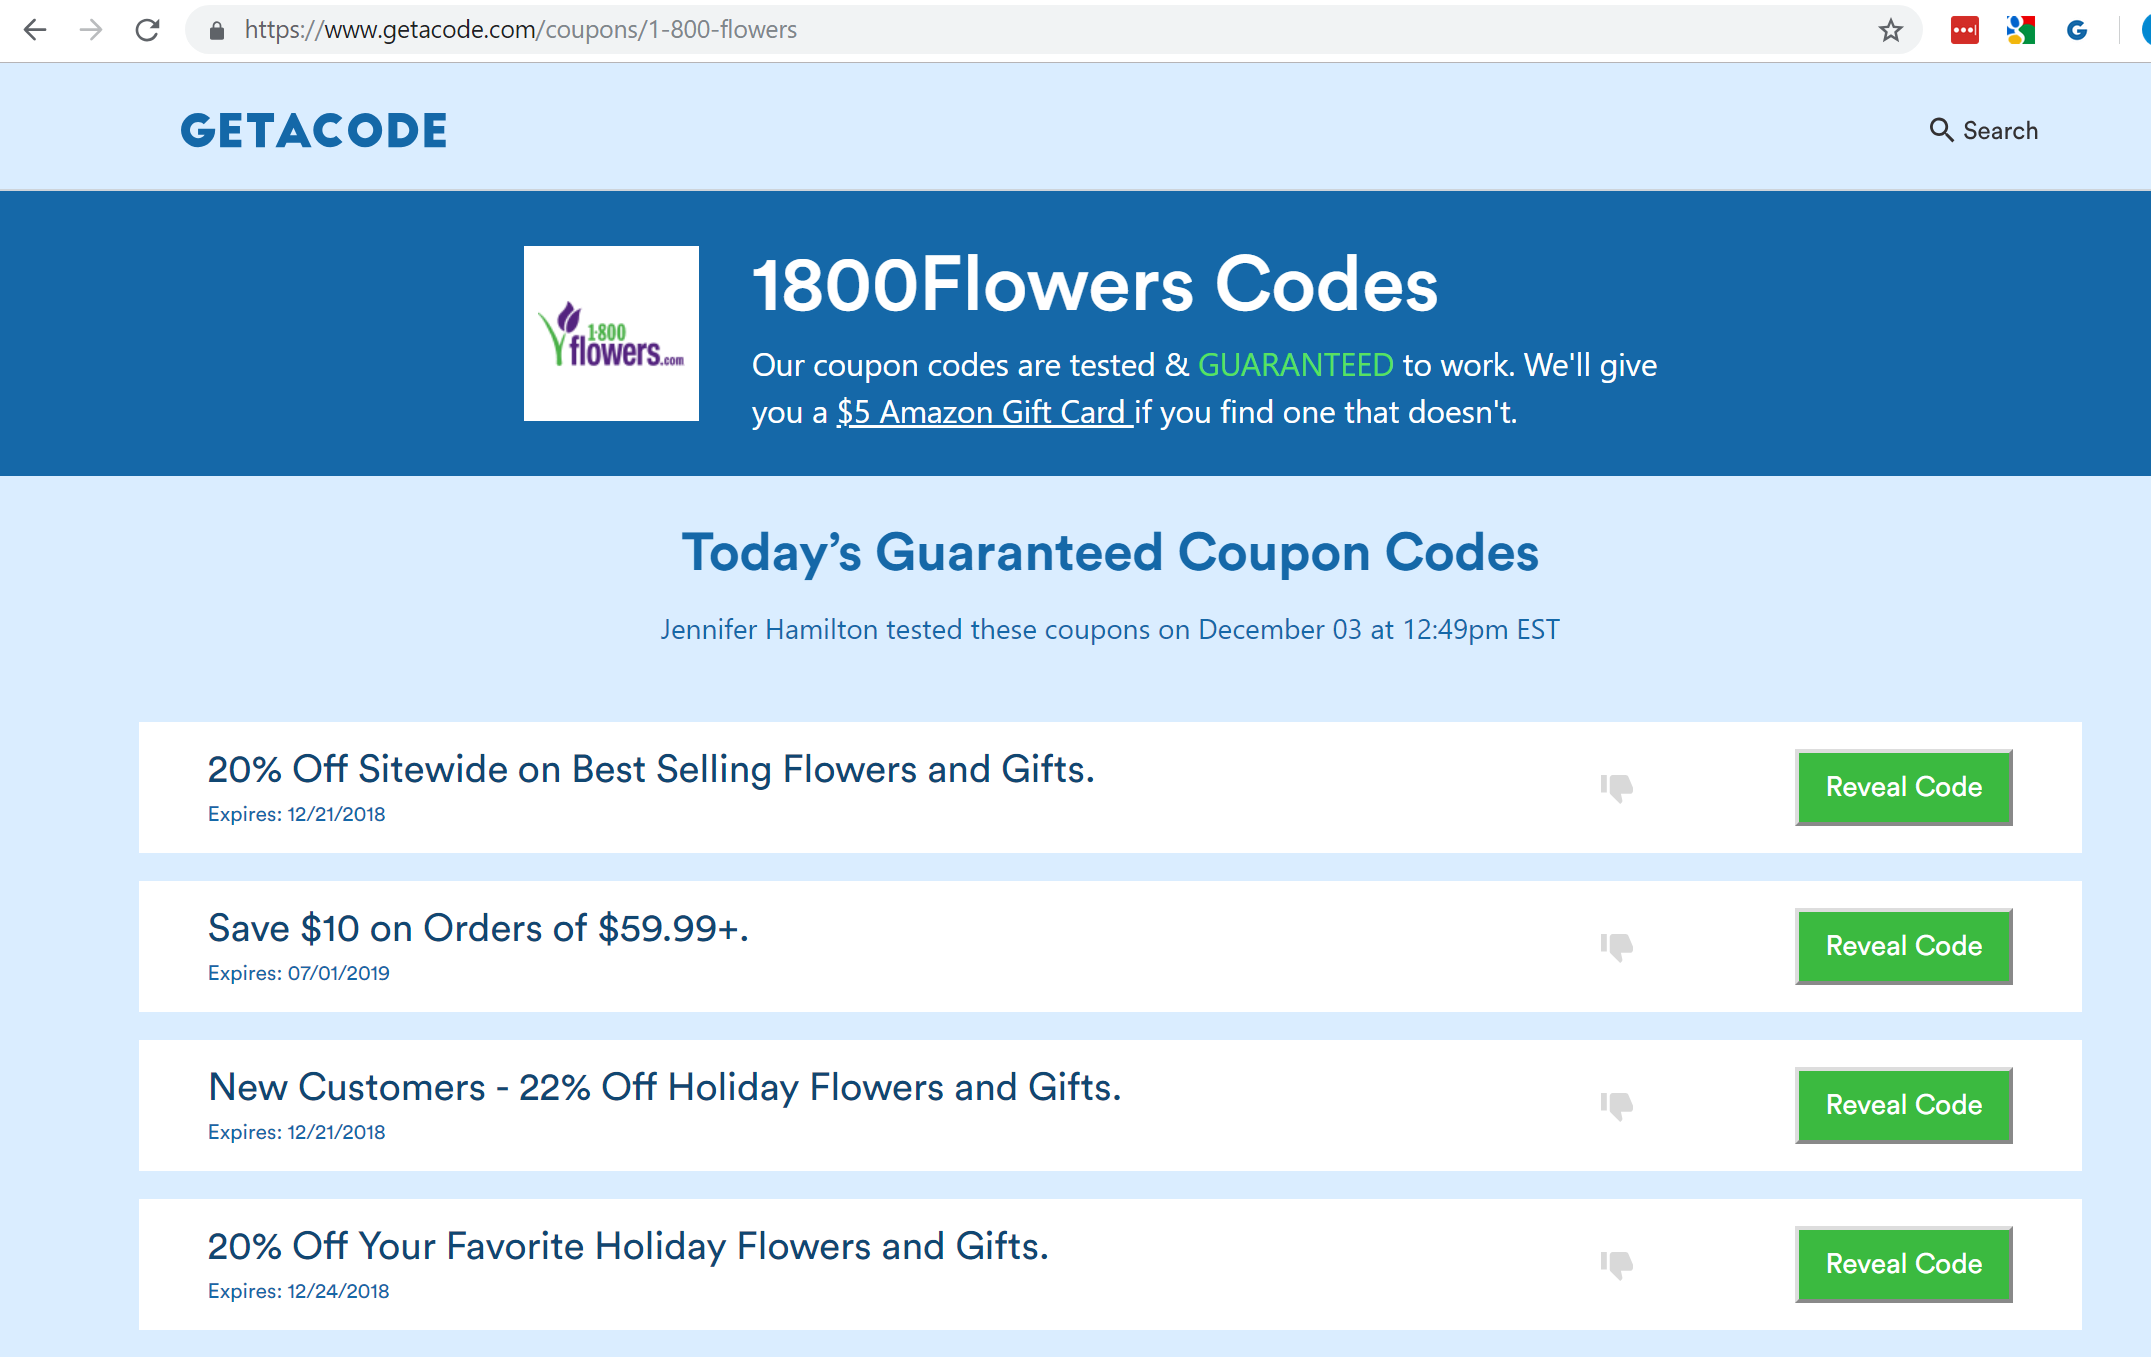
Task: Click the 1800Flowers logo thumbnail
Action: [611, 333]
